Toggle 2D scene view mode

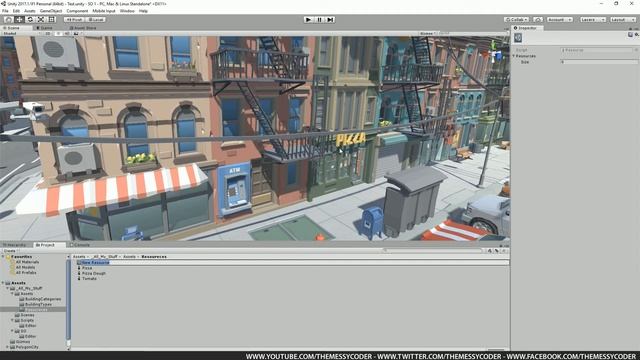pyautogui.click(x=48, y=33)
